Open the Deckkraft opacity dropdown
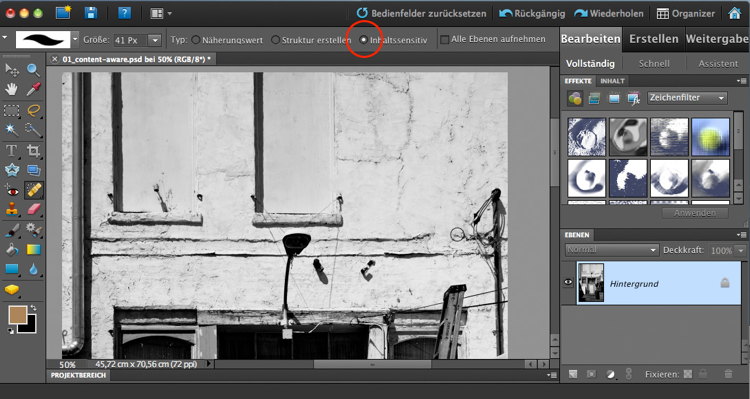750x399 pixels. pyautogui.click(x=741, y=250)
